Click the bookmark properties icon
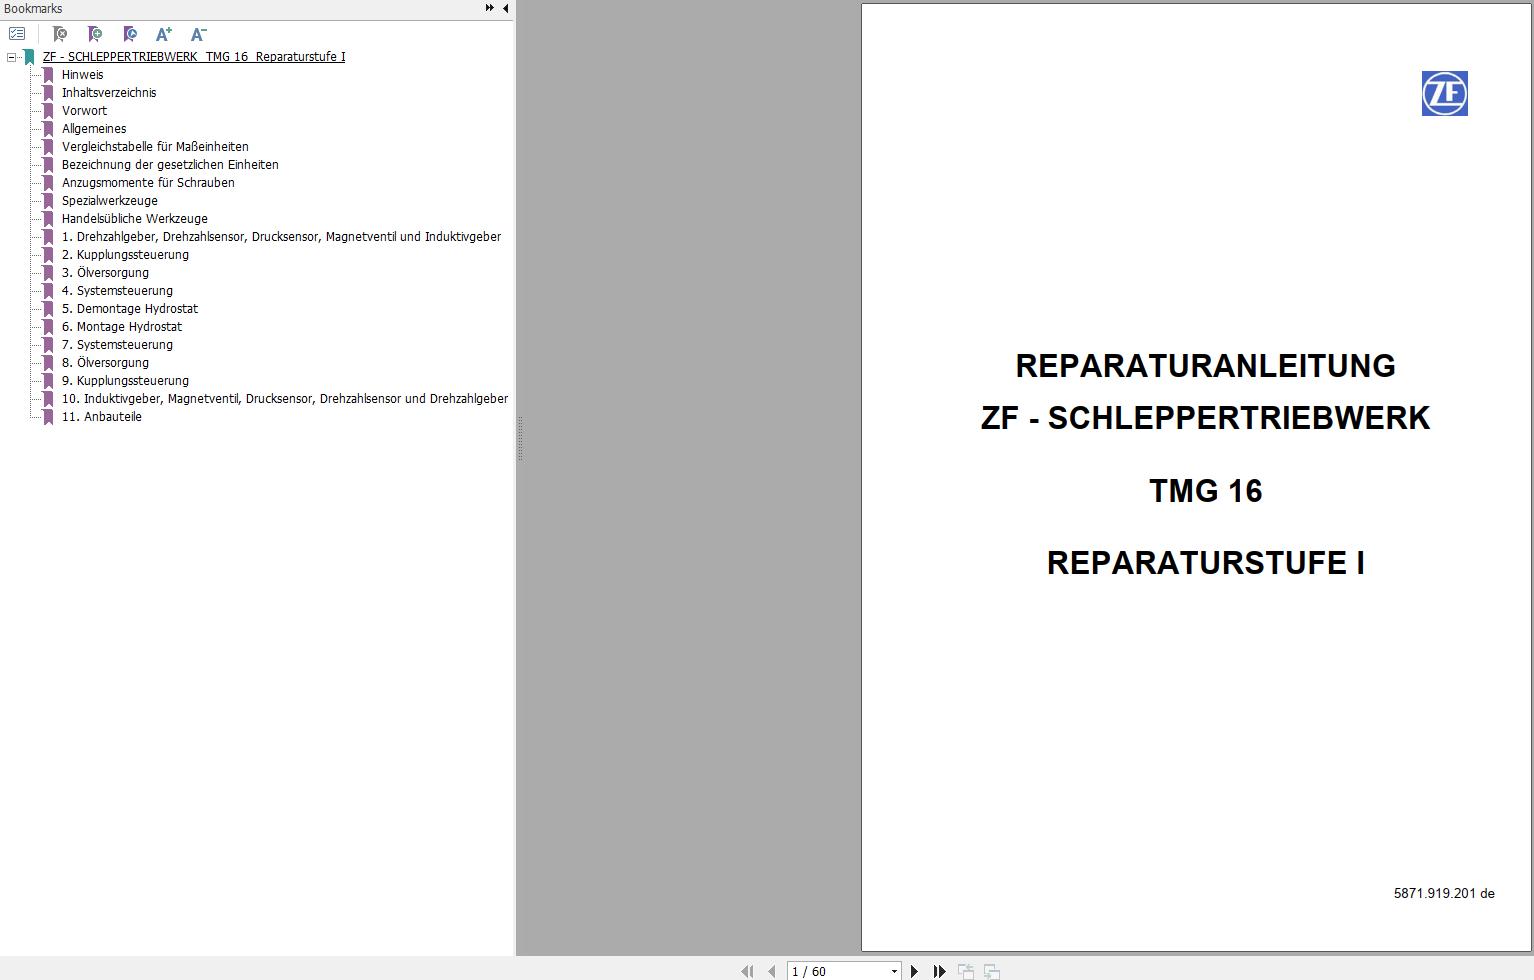 pos(130,34)
